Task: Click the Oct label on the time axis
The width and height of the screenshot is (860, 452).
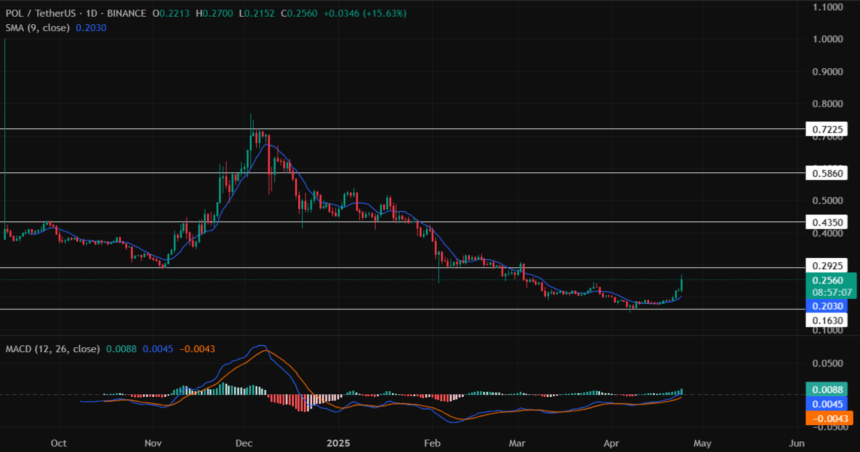Action: (58, 441)
